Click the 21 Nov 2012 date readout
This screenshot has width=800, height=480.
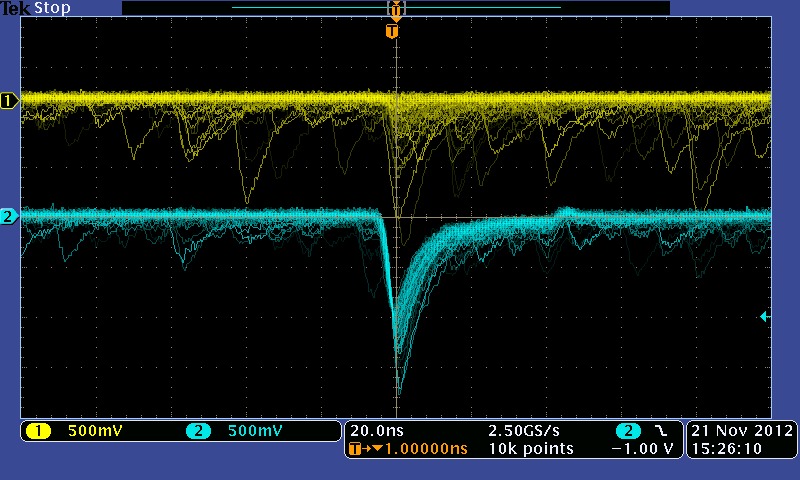(x=742, y=431)
